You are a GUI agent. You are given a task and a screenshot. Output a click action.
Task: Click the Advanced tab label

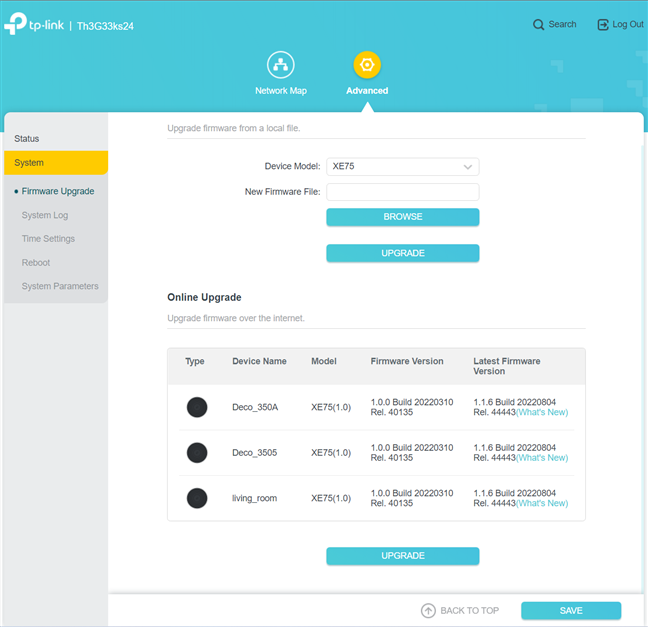click(x=367, y=91)
